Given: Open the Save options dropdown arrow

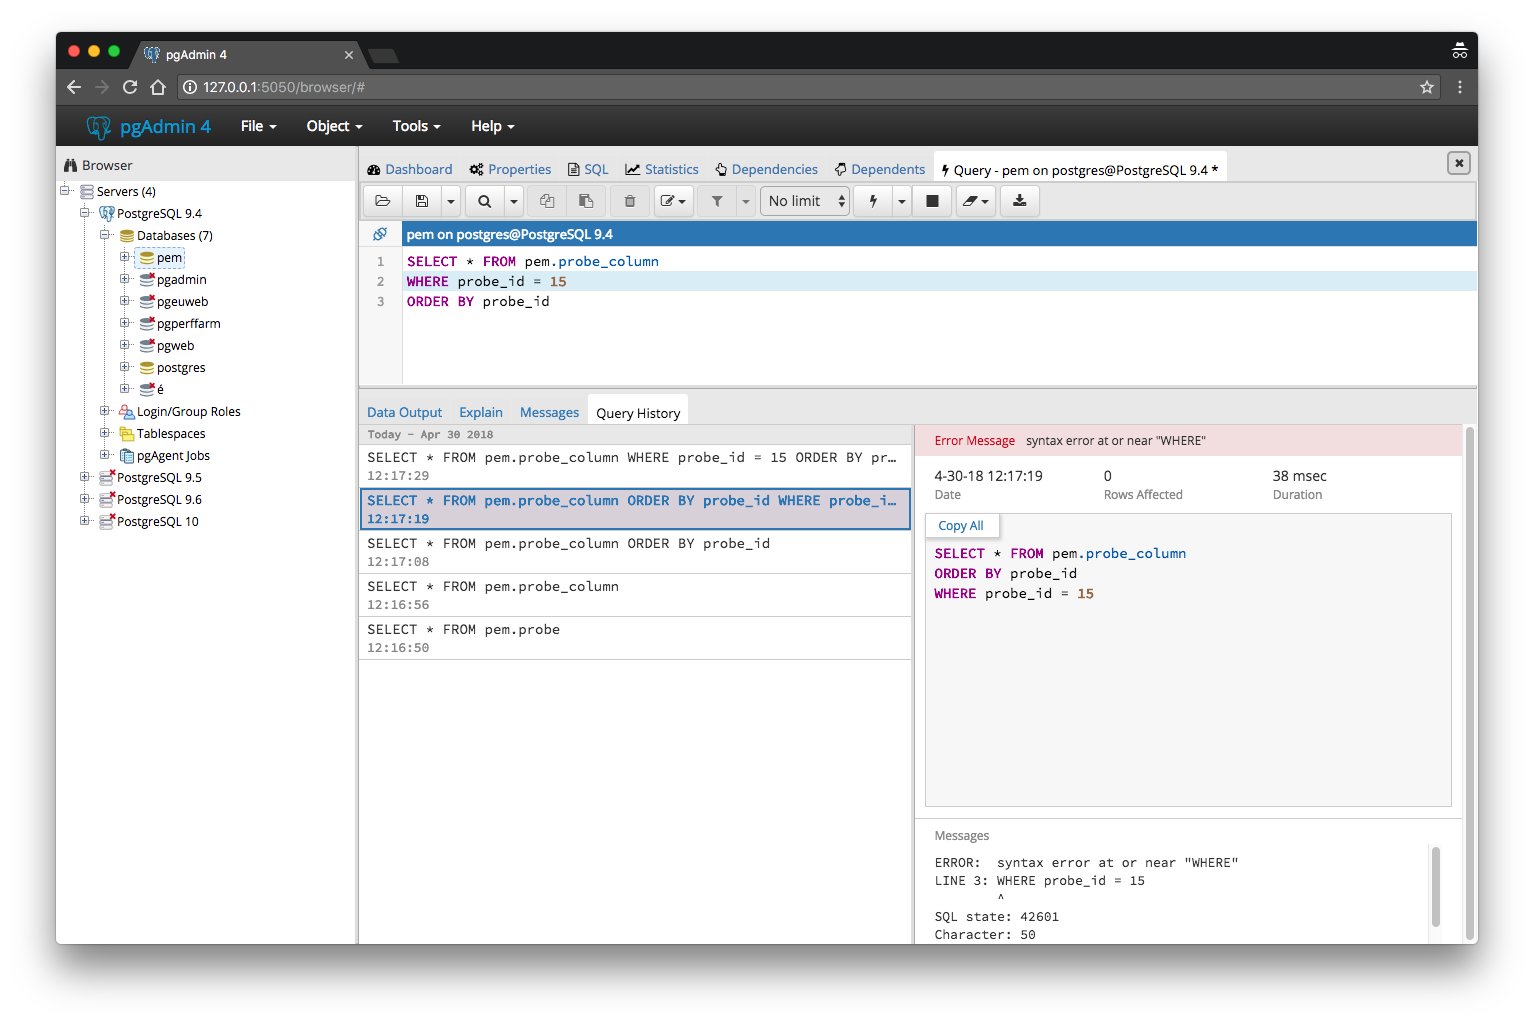Looking at the screenshot, I should (x=451, y=201).
